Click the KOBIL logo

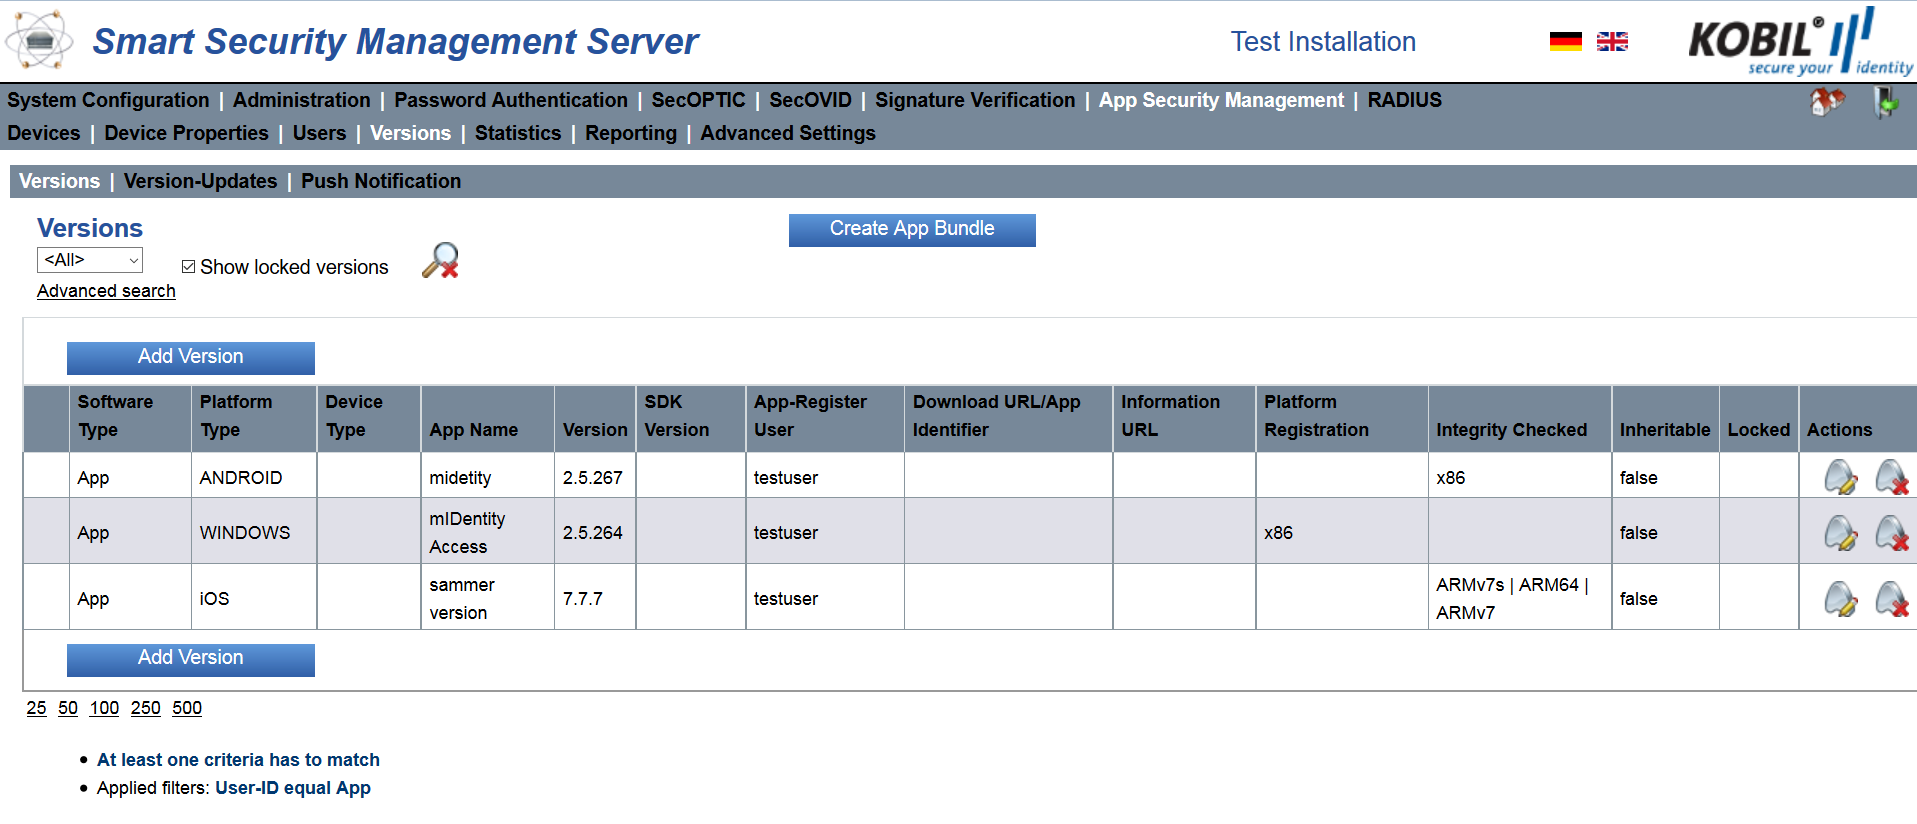[x=1800, y=41]
